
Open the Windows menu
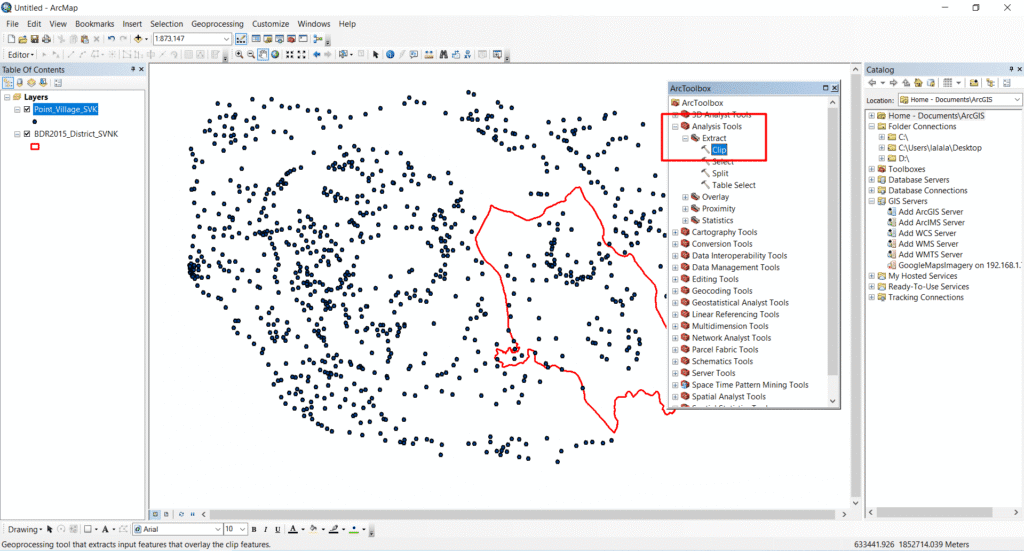[x=313, y=24]
